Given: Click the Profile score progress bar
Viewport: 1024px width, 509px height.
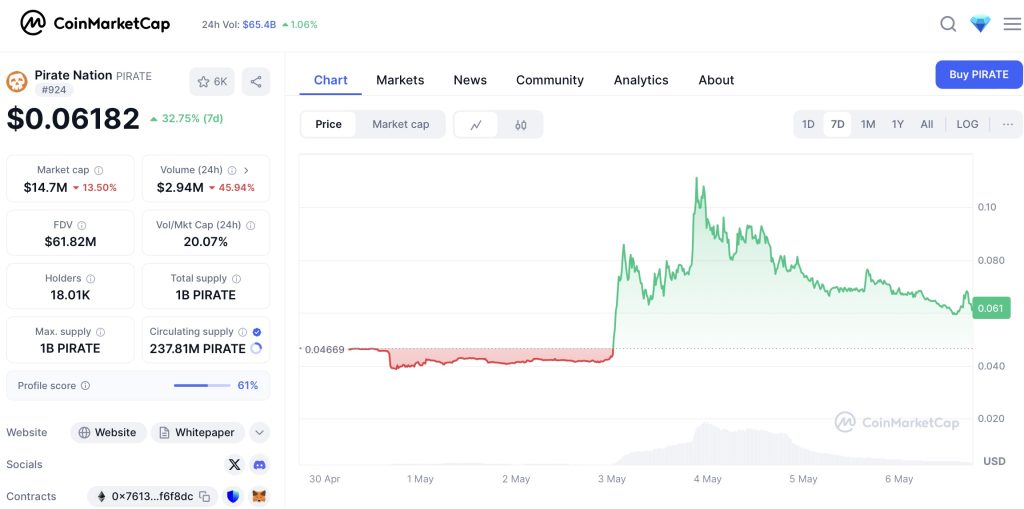Looking at the screenshot, I should pos(202,386).
